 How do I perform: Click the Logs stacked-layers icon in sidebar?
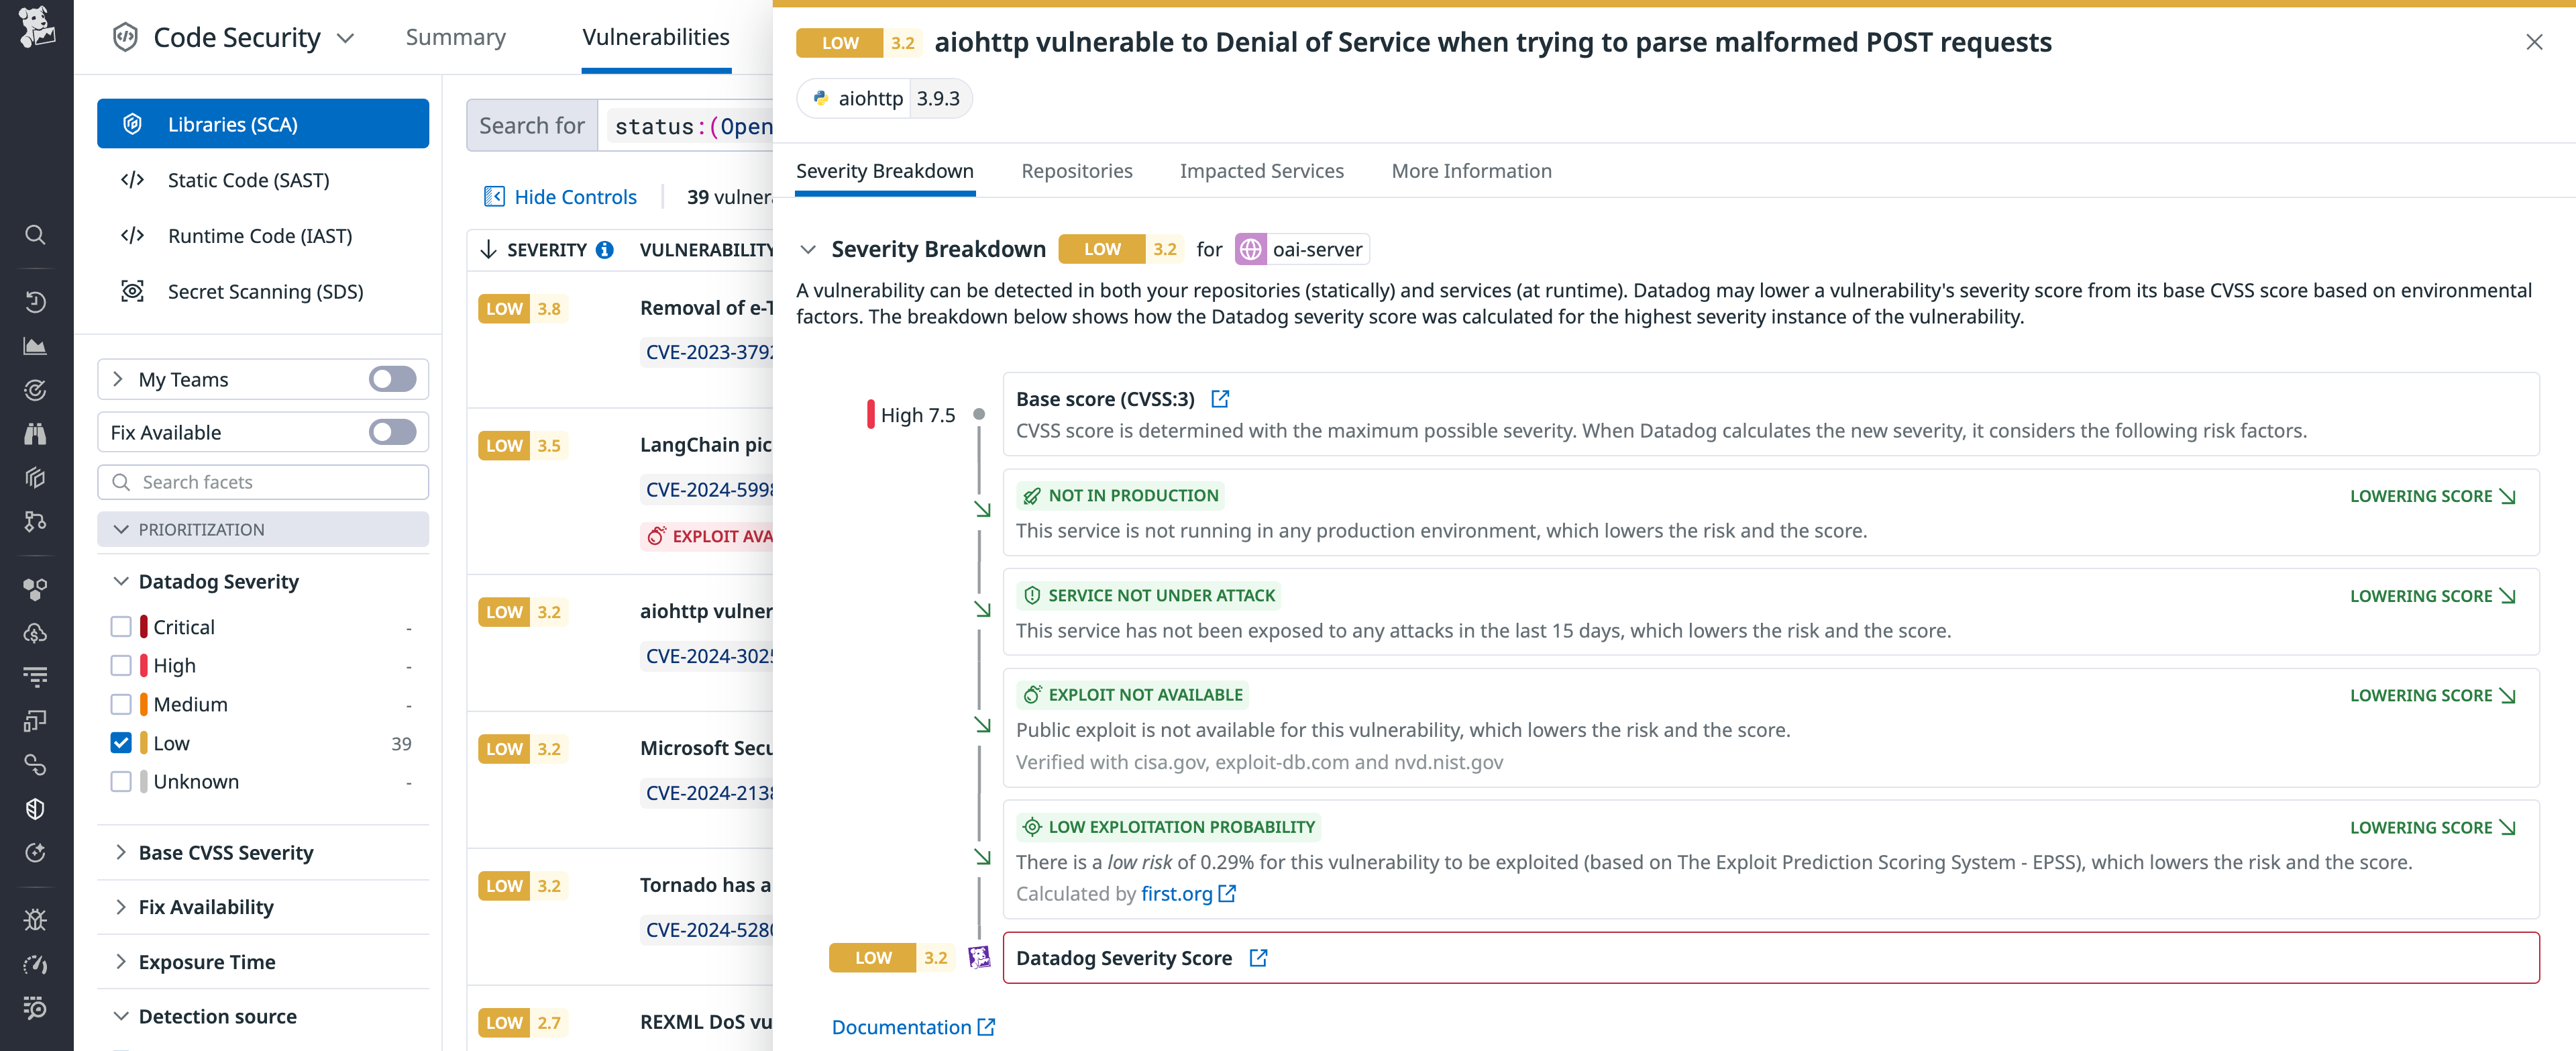click(x=36, y=477)
